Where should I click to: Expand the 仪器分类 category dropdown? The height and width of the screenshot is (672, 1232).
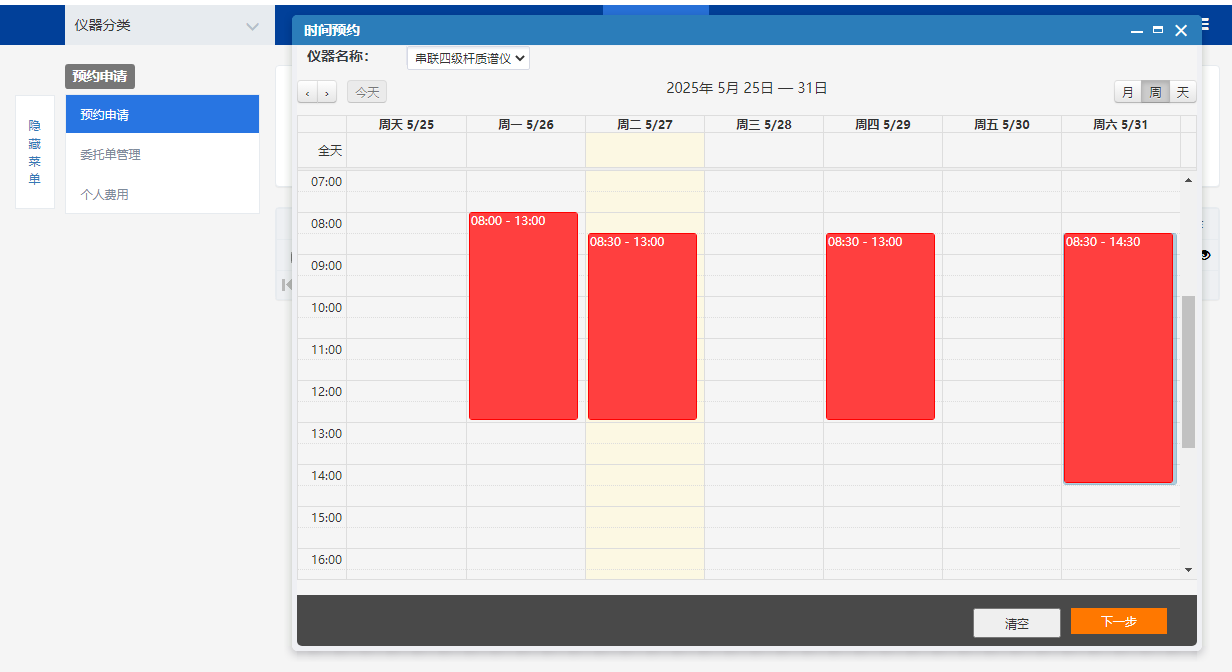tap(252, 26)
